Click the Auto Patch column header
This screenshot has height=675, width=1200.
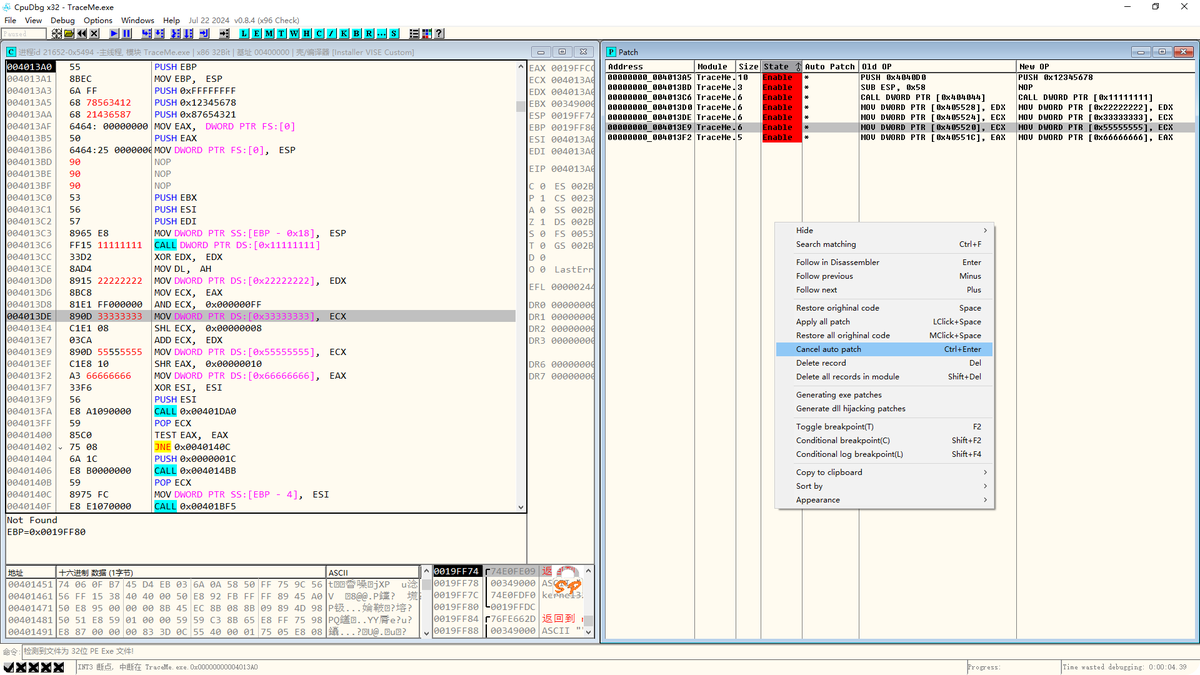tap(830, 66)
